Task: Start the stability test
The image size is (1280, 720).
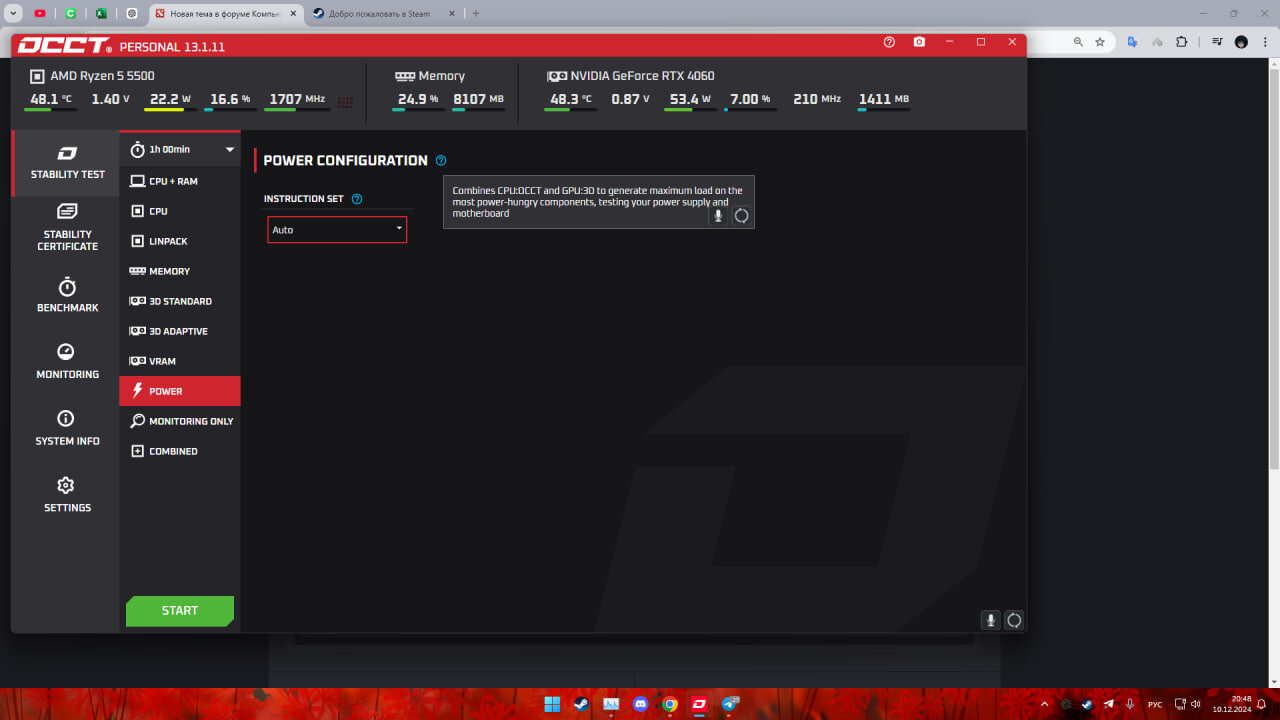Action: click(x=180, y=611)
